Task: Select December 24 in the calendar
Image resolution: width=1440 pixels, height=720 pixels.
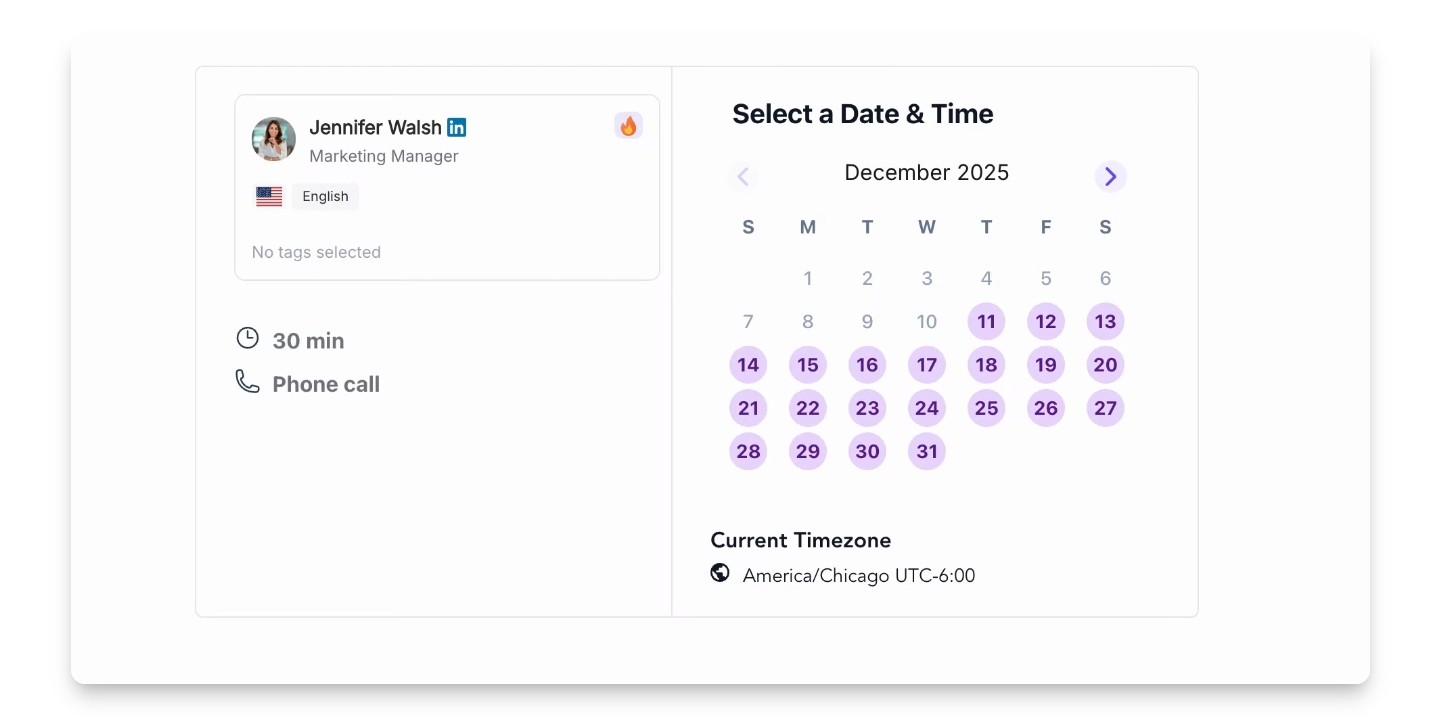Action: (927, 408)
